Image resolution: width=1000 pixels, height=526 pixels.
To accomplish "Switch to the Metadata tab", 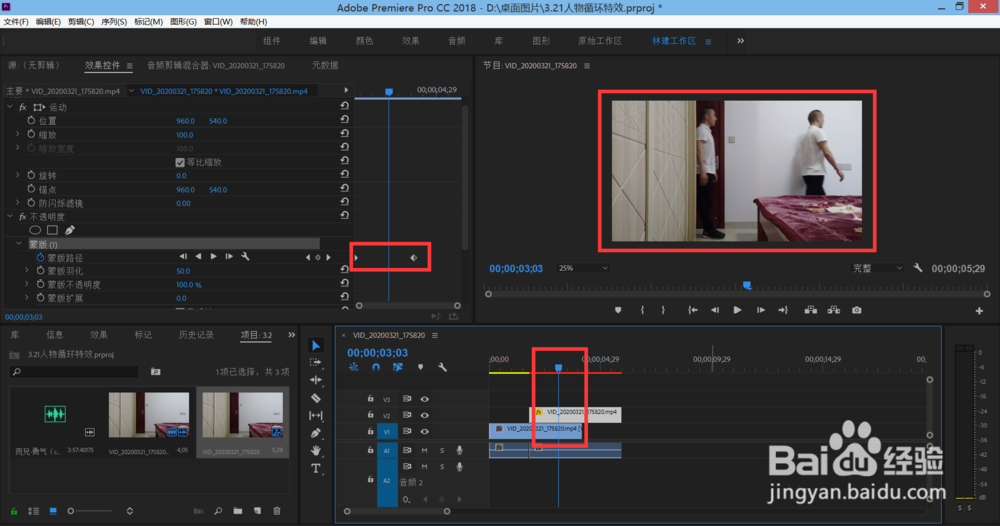I will pyautogui.click(x=325, y=65).
